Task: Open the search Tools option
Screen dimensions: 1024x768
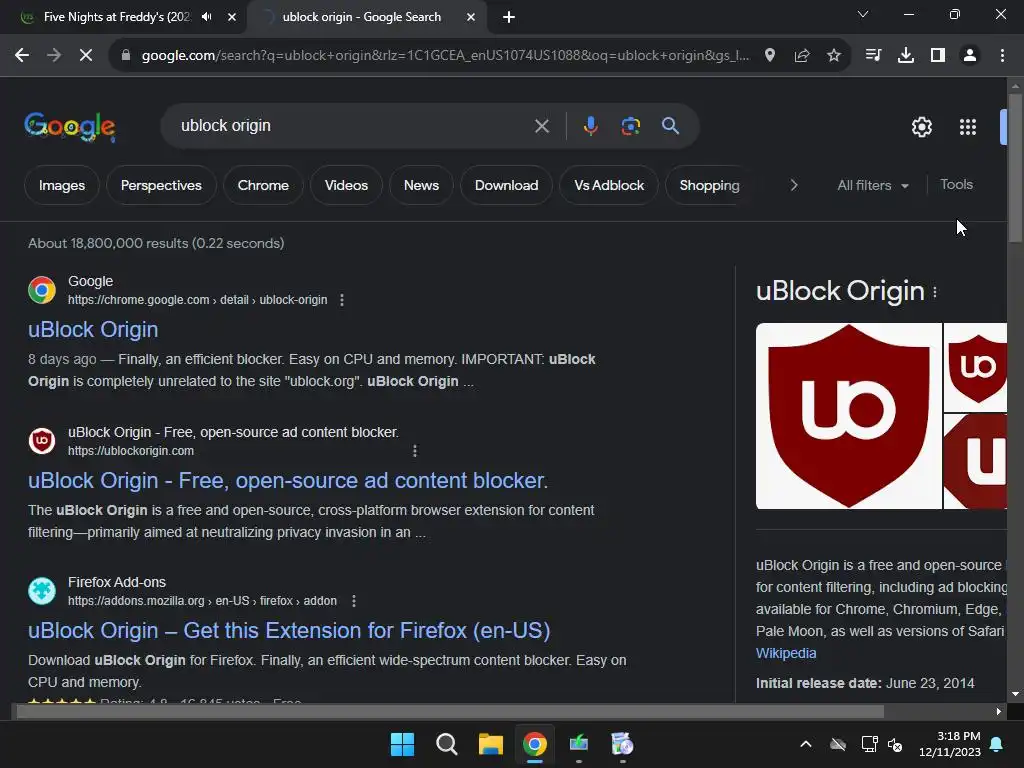Action: coord(957,185)
